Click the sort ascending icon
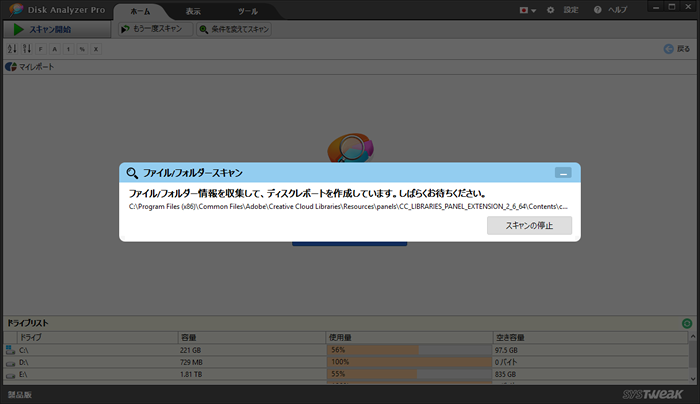The width and height of the screenshot is (700, 404). (x=12, y=49)
